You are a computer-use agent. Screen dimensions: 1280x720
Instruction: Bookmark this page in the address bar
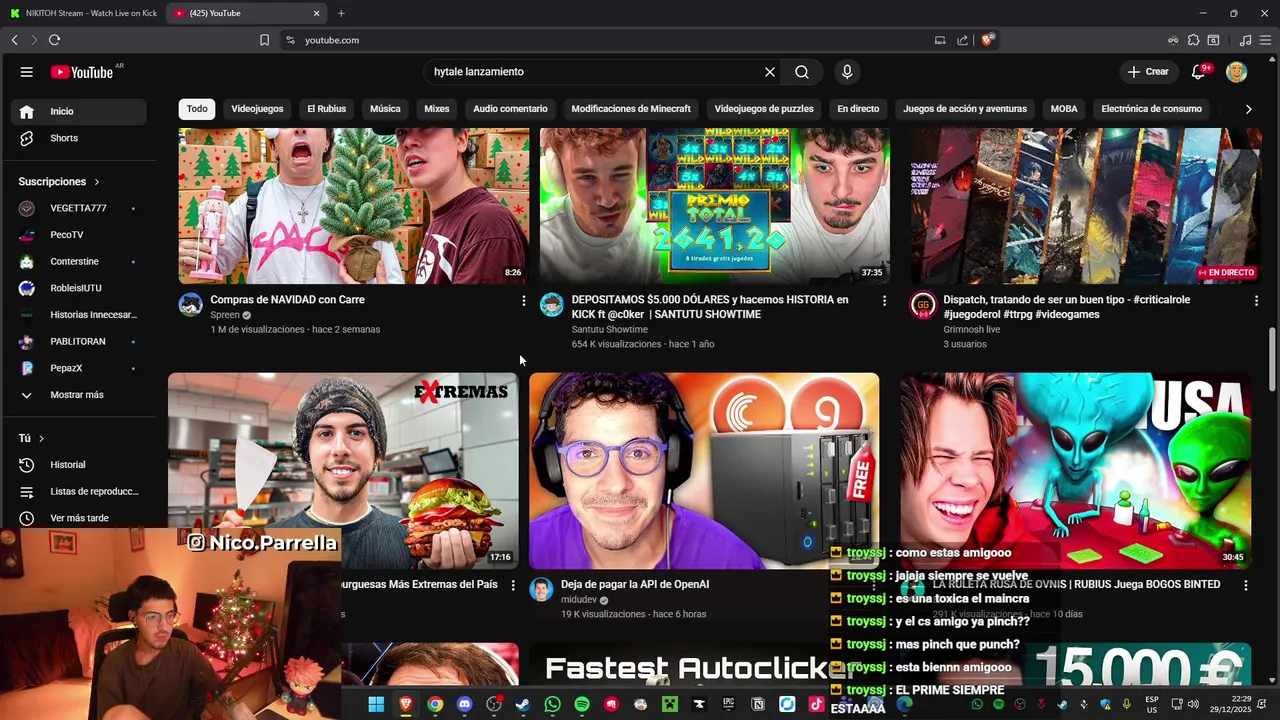[264, 40]
